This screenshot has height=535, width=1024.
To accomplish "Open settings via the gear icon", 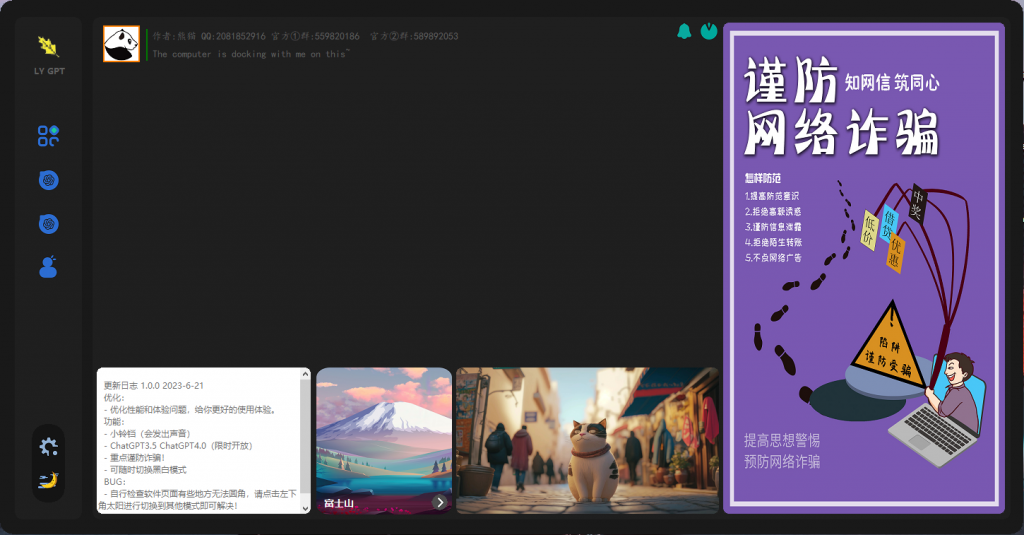I will pyautogui.click(x=48, y=447).
